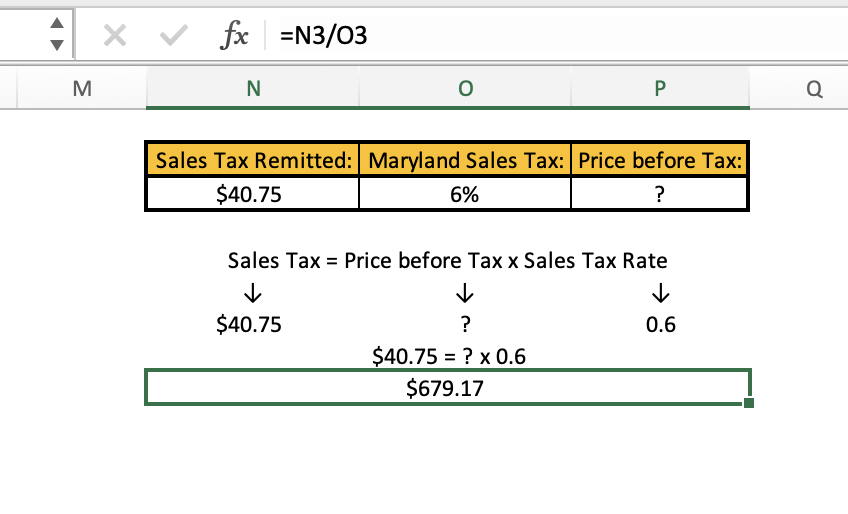Click the cancel entry X icon
Screen dimensions: 848x514
[x=114, y=36]
